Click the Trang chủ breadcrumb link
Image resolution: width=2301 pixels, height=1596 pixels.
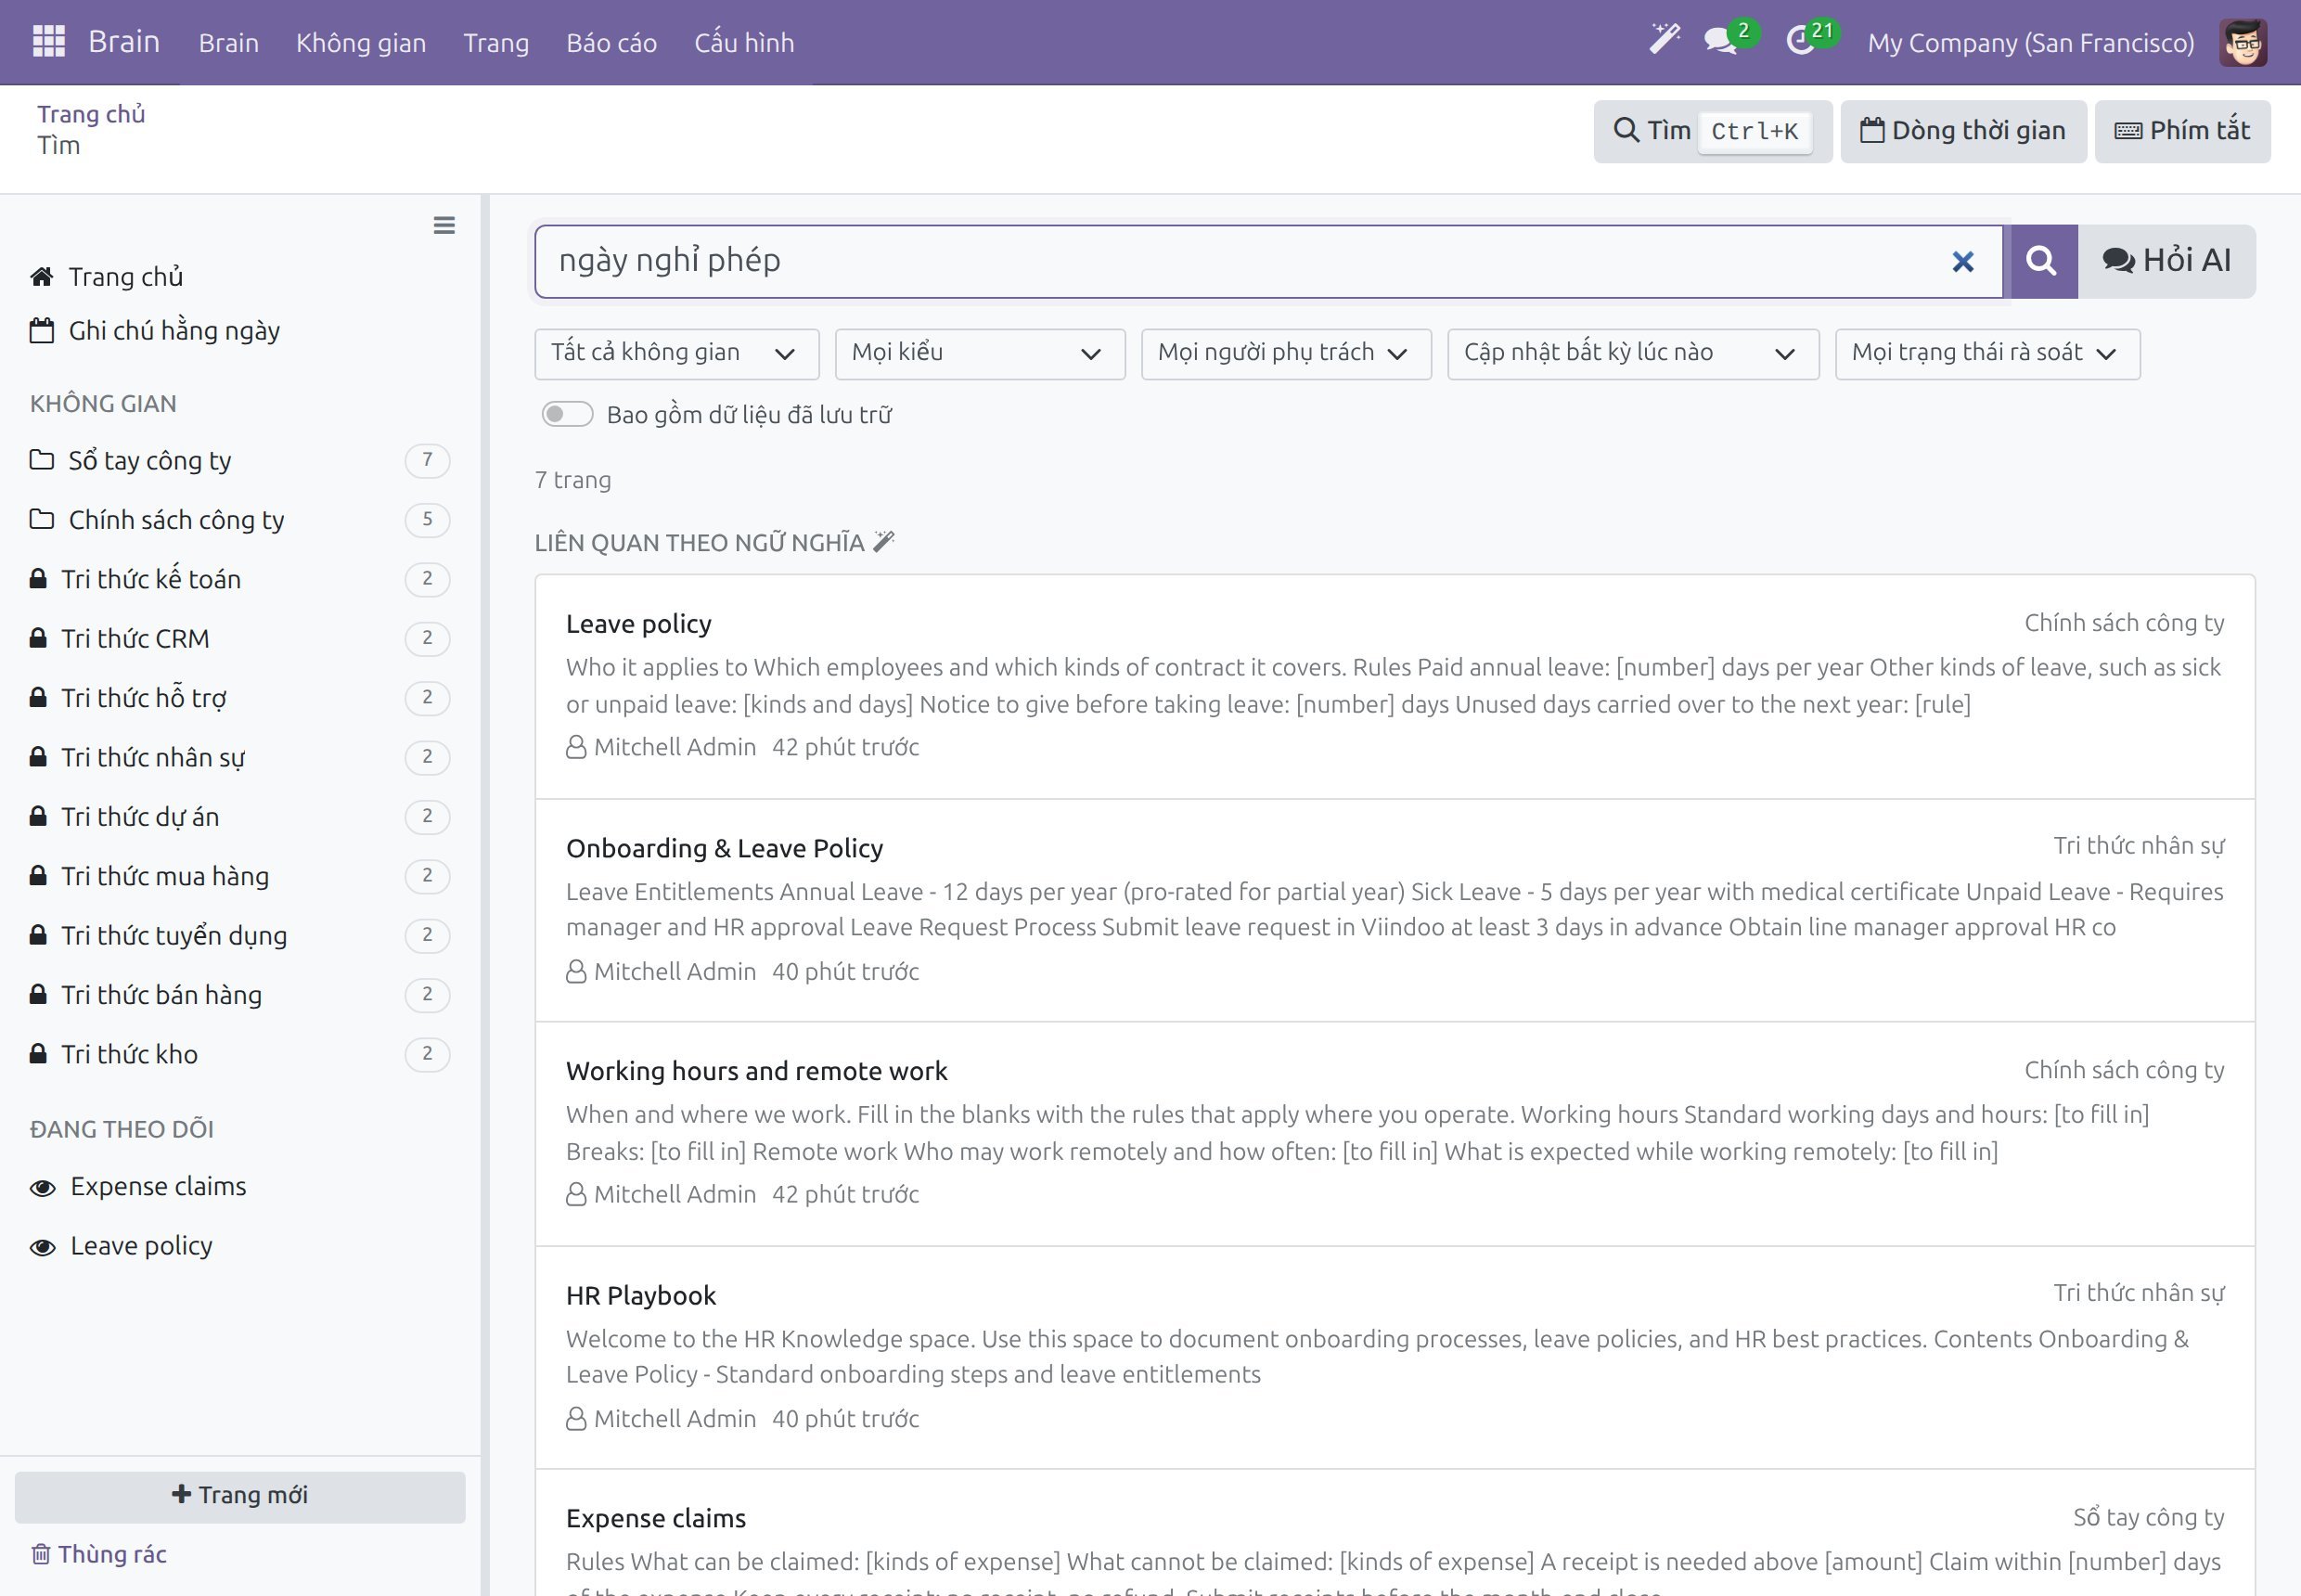tap(91, 114)
